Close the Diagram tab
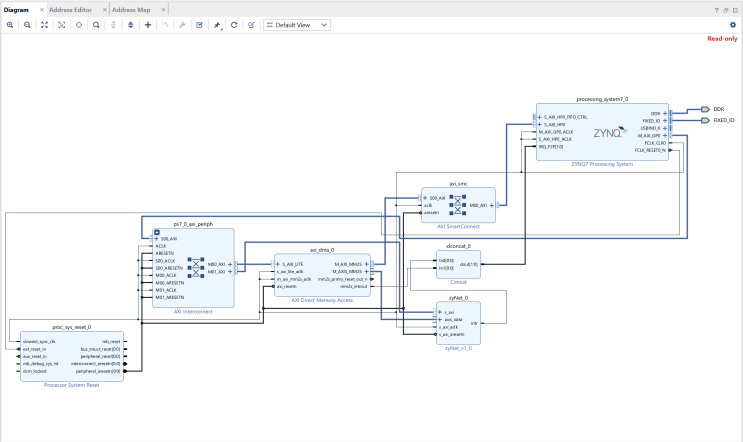The image size is (743, 442). [x=42, y=10]
